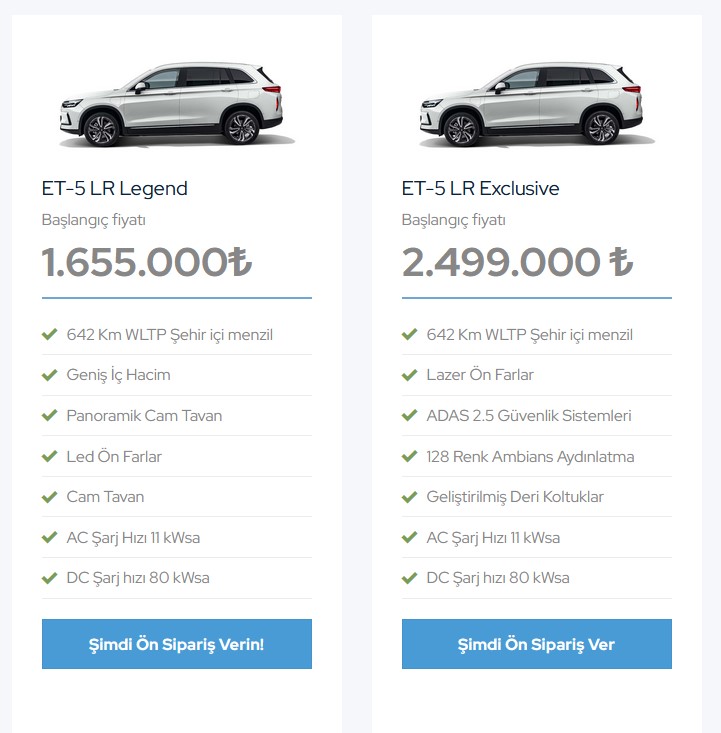Click checkmark icon next to Panoramik Cam Tavan

coord(49,416)
